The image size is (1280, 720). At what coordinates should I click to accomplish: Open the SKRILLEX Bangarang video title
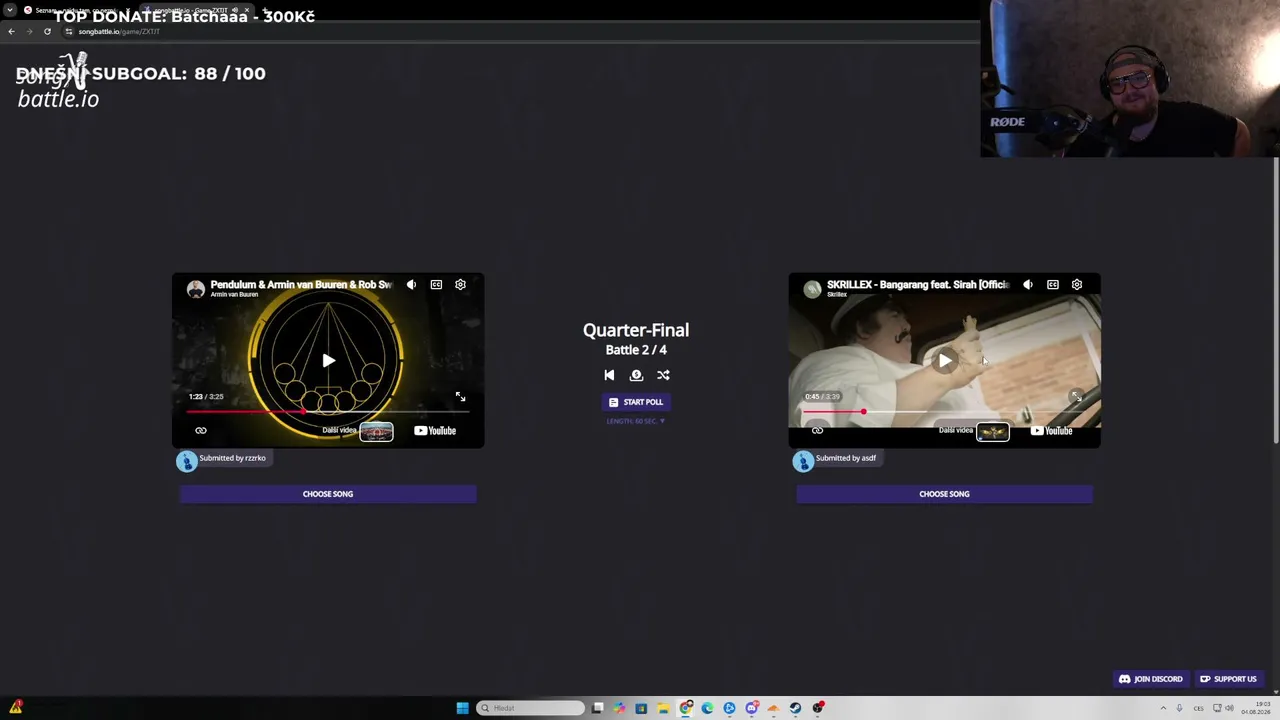click(918, 284)
